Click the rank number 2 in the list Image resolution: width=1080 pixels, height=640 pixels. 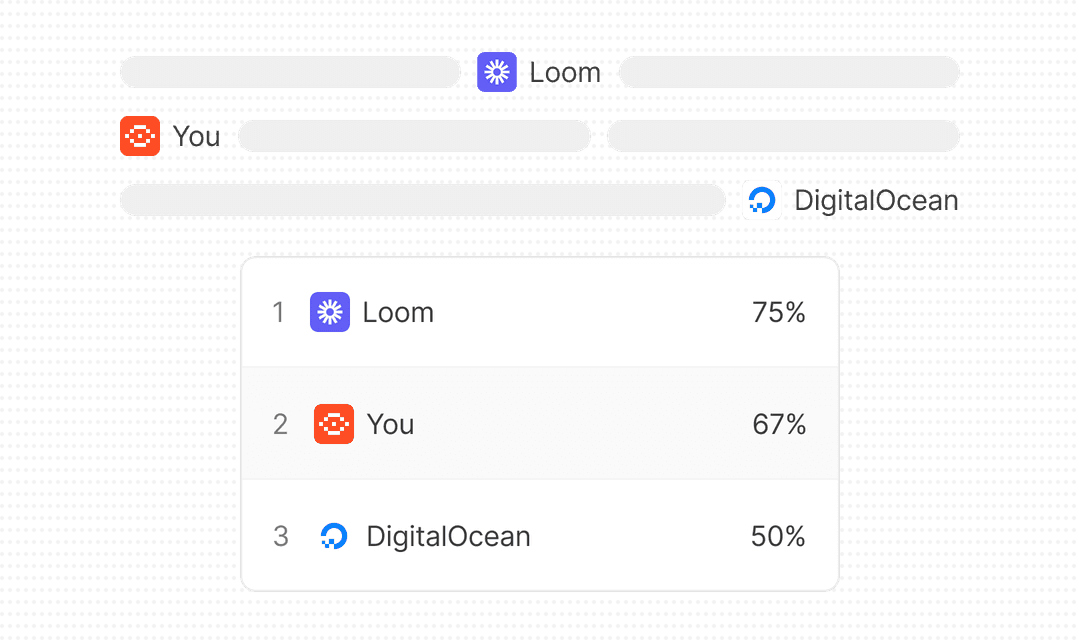coord(280,424)
